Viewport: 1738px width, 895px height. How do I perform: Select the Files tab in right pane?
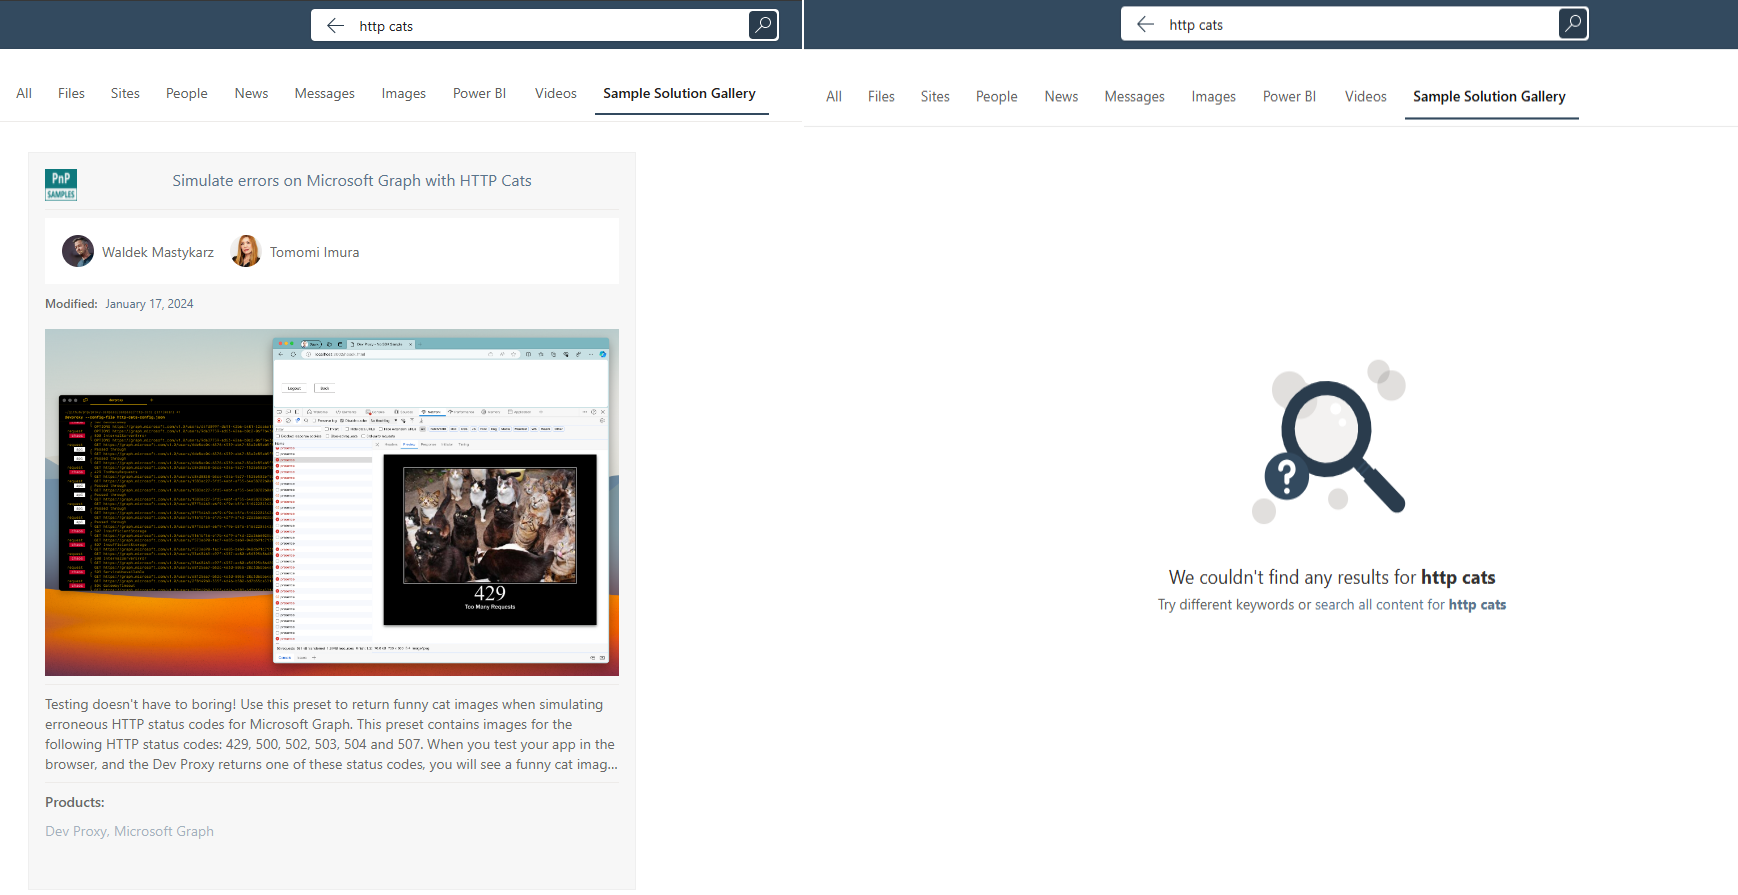(881, 96)
